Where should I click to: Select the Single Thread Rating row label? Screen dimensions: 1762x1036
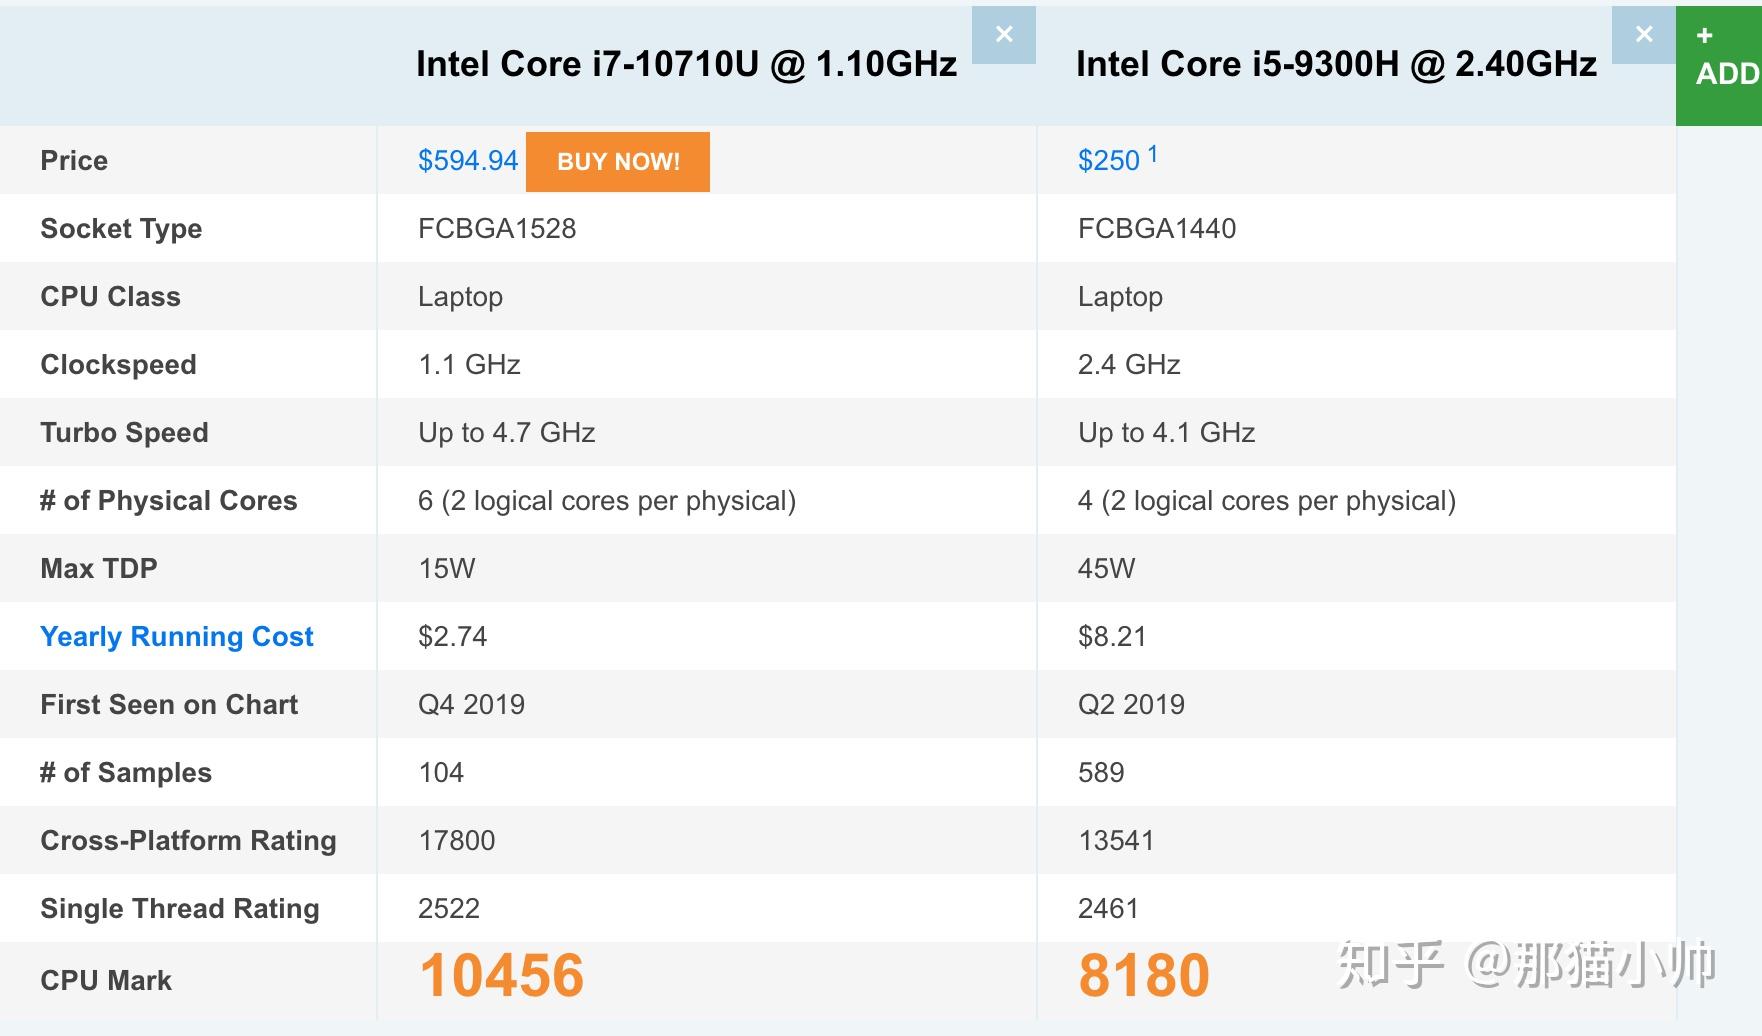(x=179, y=908)
